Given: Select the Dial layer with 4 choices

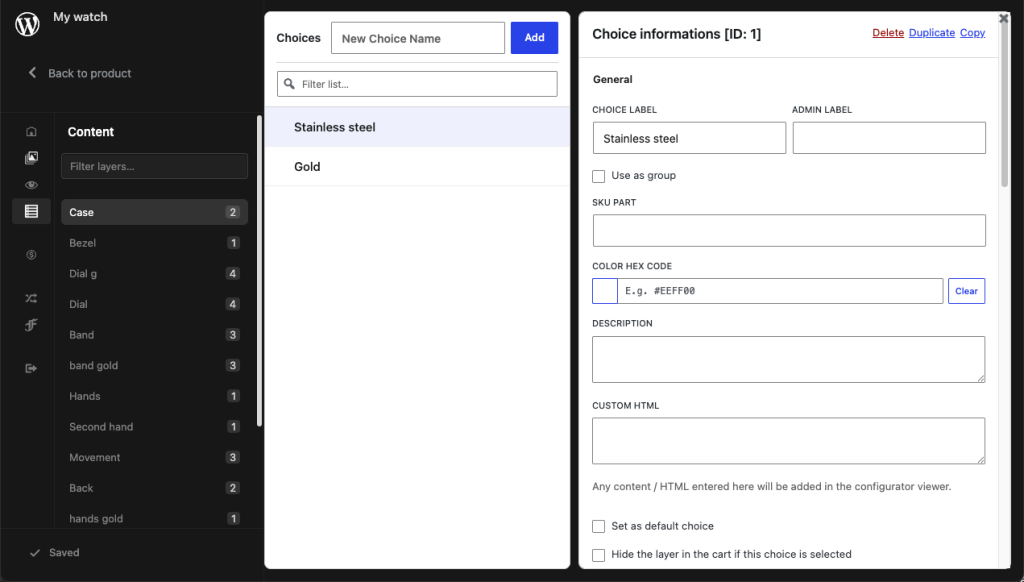Looking at the screenshot, I should click(x=154, y=304).
